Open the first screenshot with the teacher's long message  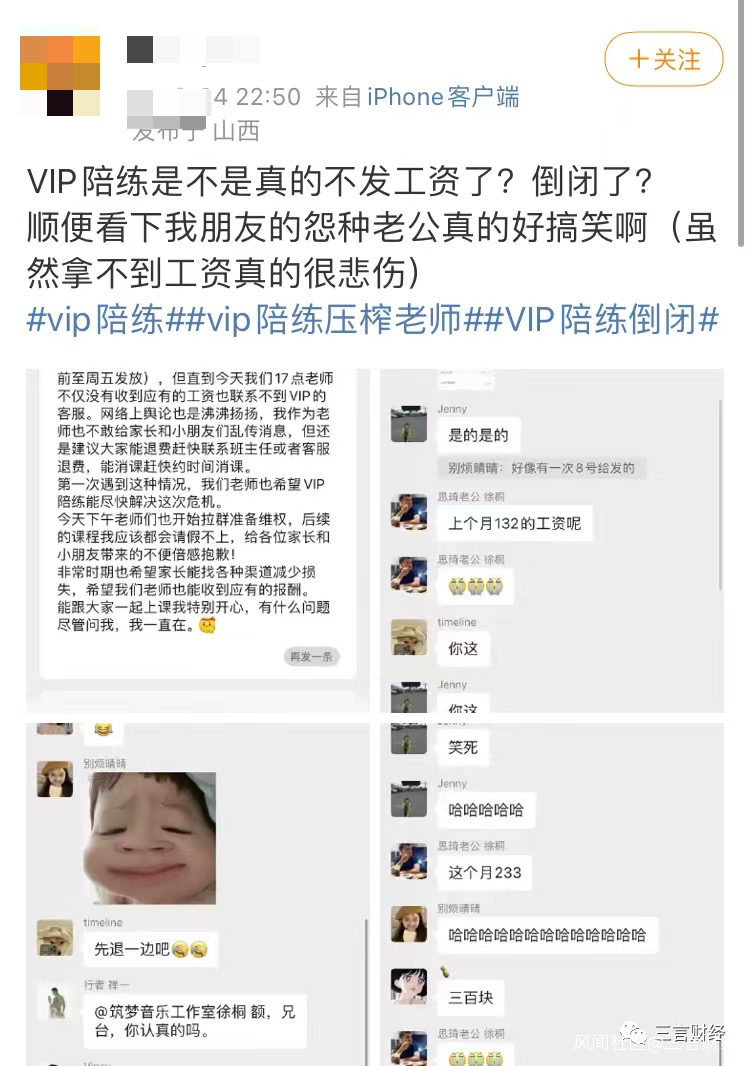click(198, 540)
